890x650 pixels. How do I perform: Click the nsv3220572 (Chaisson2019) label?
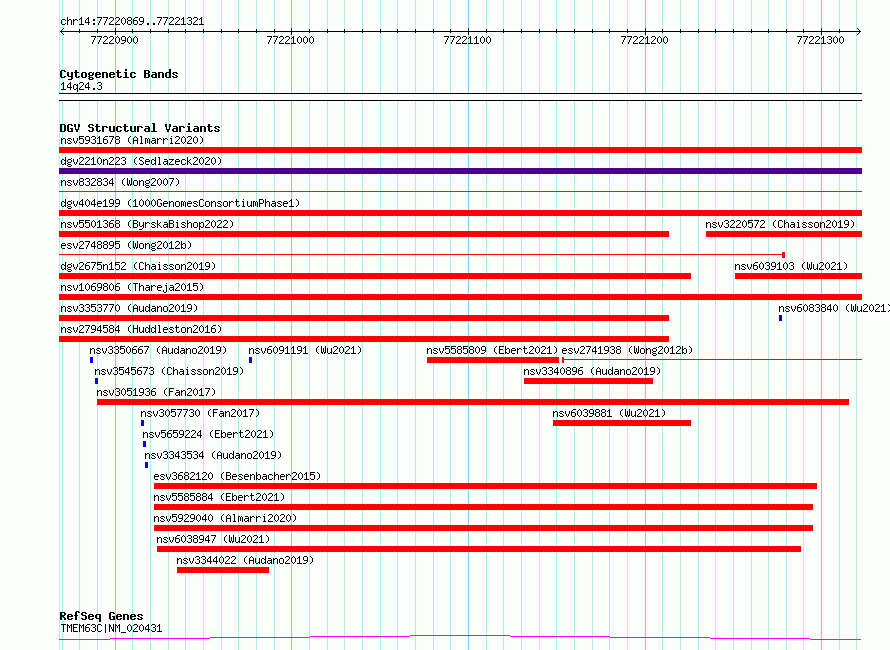coord(780,224)
